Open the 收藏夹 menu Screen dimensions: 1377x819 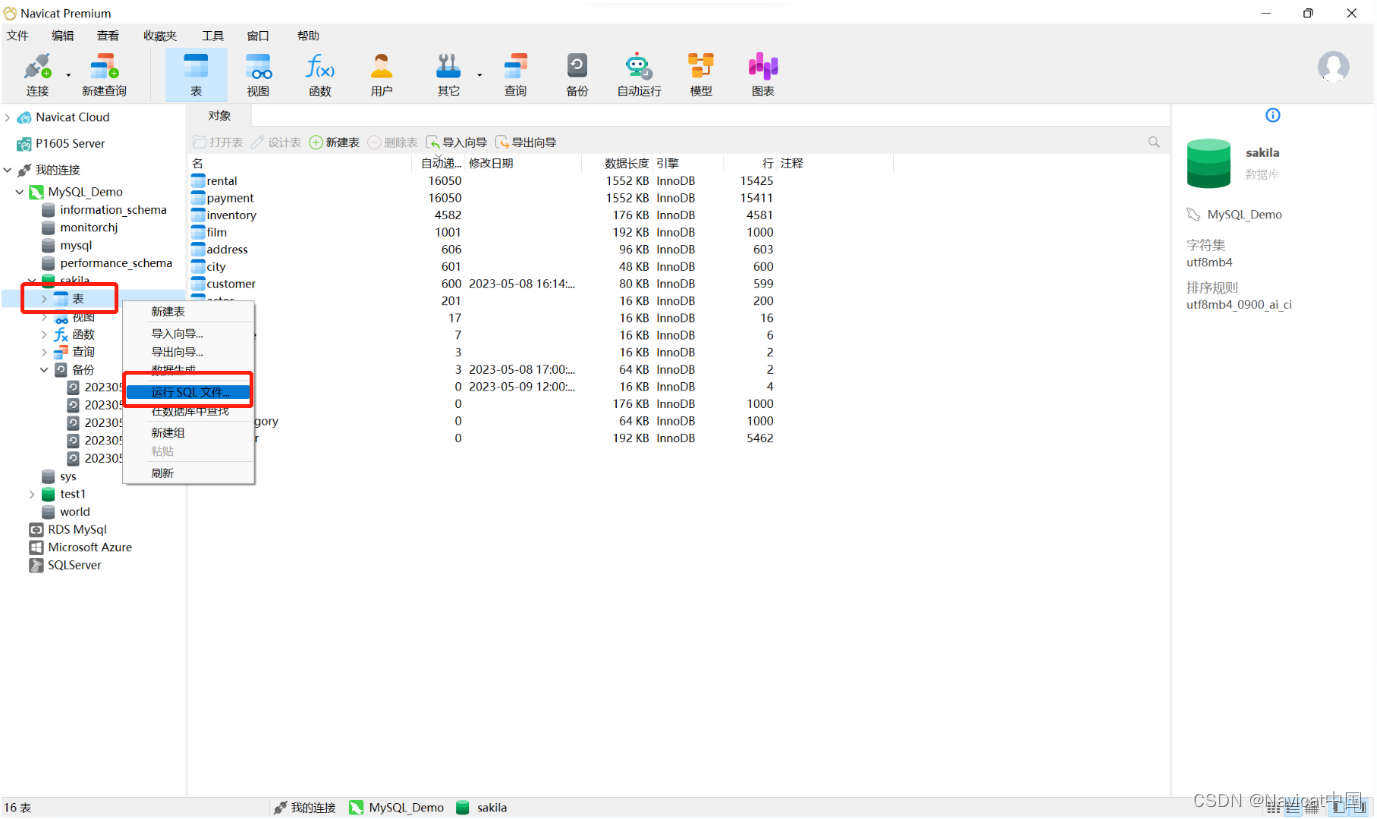coord(160,35)
